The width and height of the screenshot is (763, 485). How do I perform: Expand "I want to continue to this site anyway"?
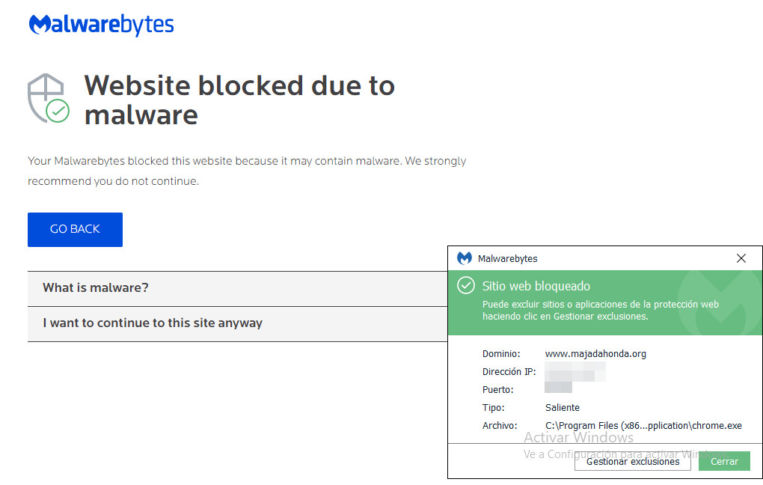point(152,323)
